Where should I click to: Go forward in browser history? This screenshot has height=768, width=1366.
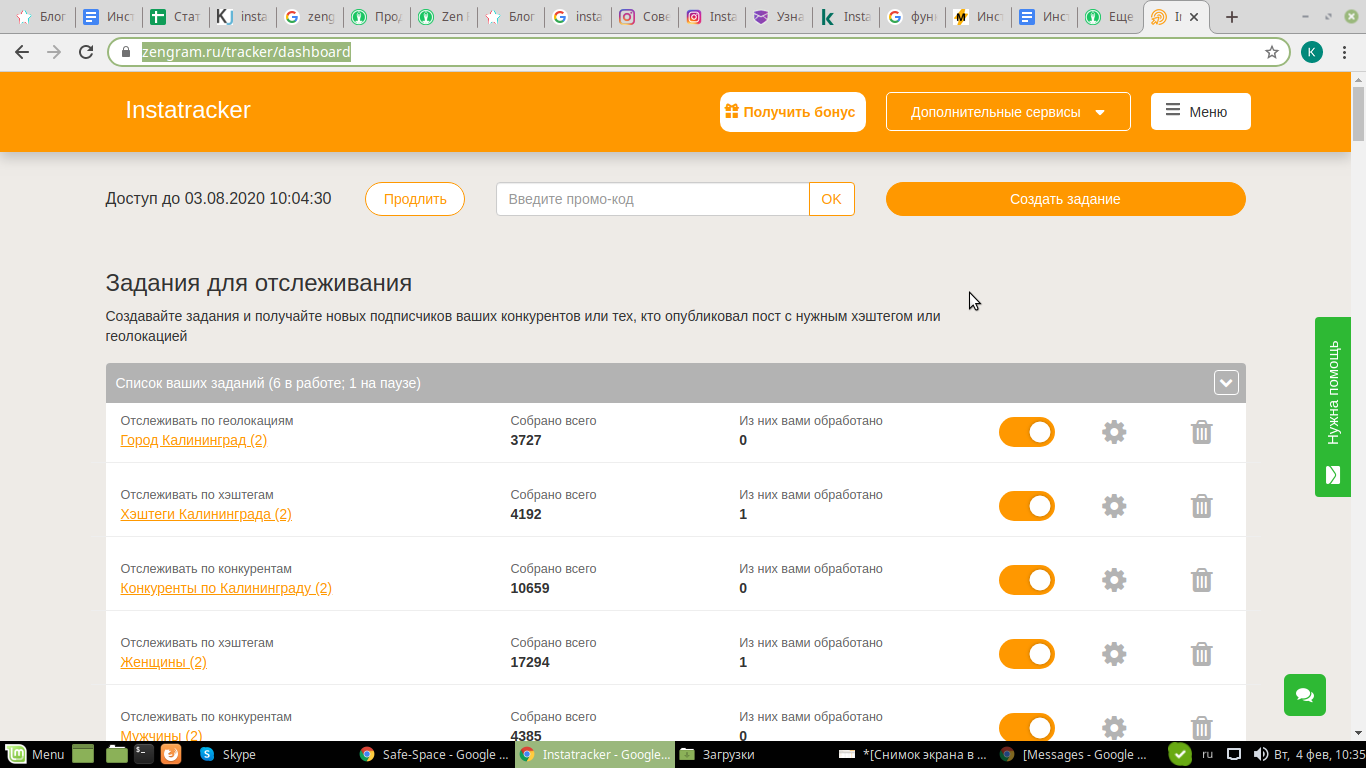pos(54,52)
